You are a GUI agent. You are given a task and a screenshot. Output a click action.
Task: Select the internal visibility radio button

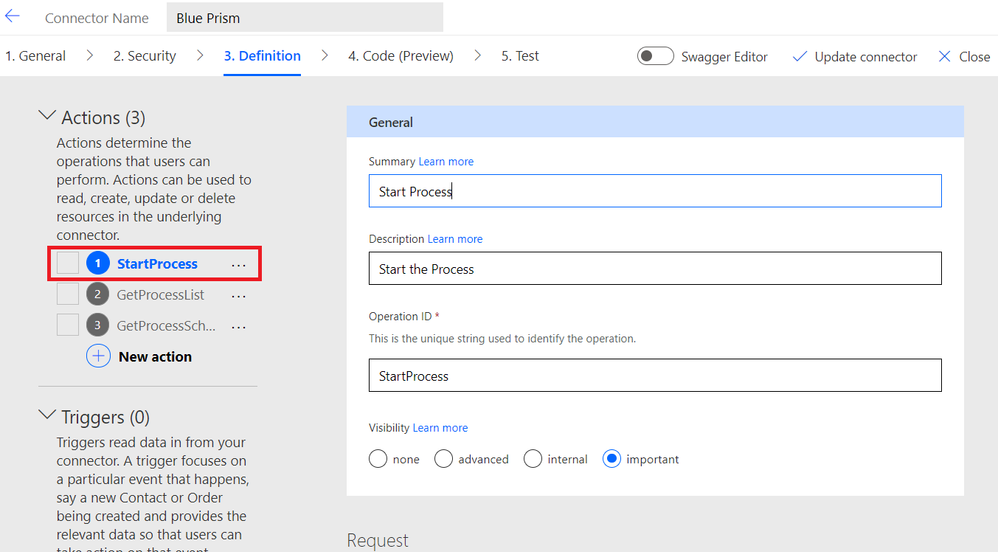pos(533,459)
